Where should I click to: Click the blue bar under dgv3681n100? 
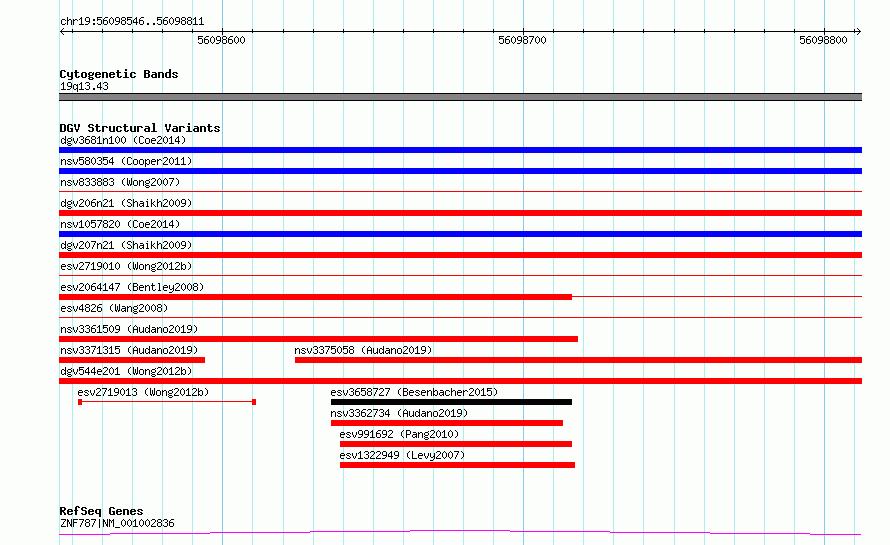click(x=460, y=150)
